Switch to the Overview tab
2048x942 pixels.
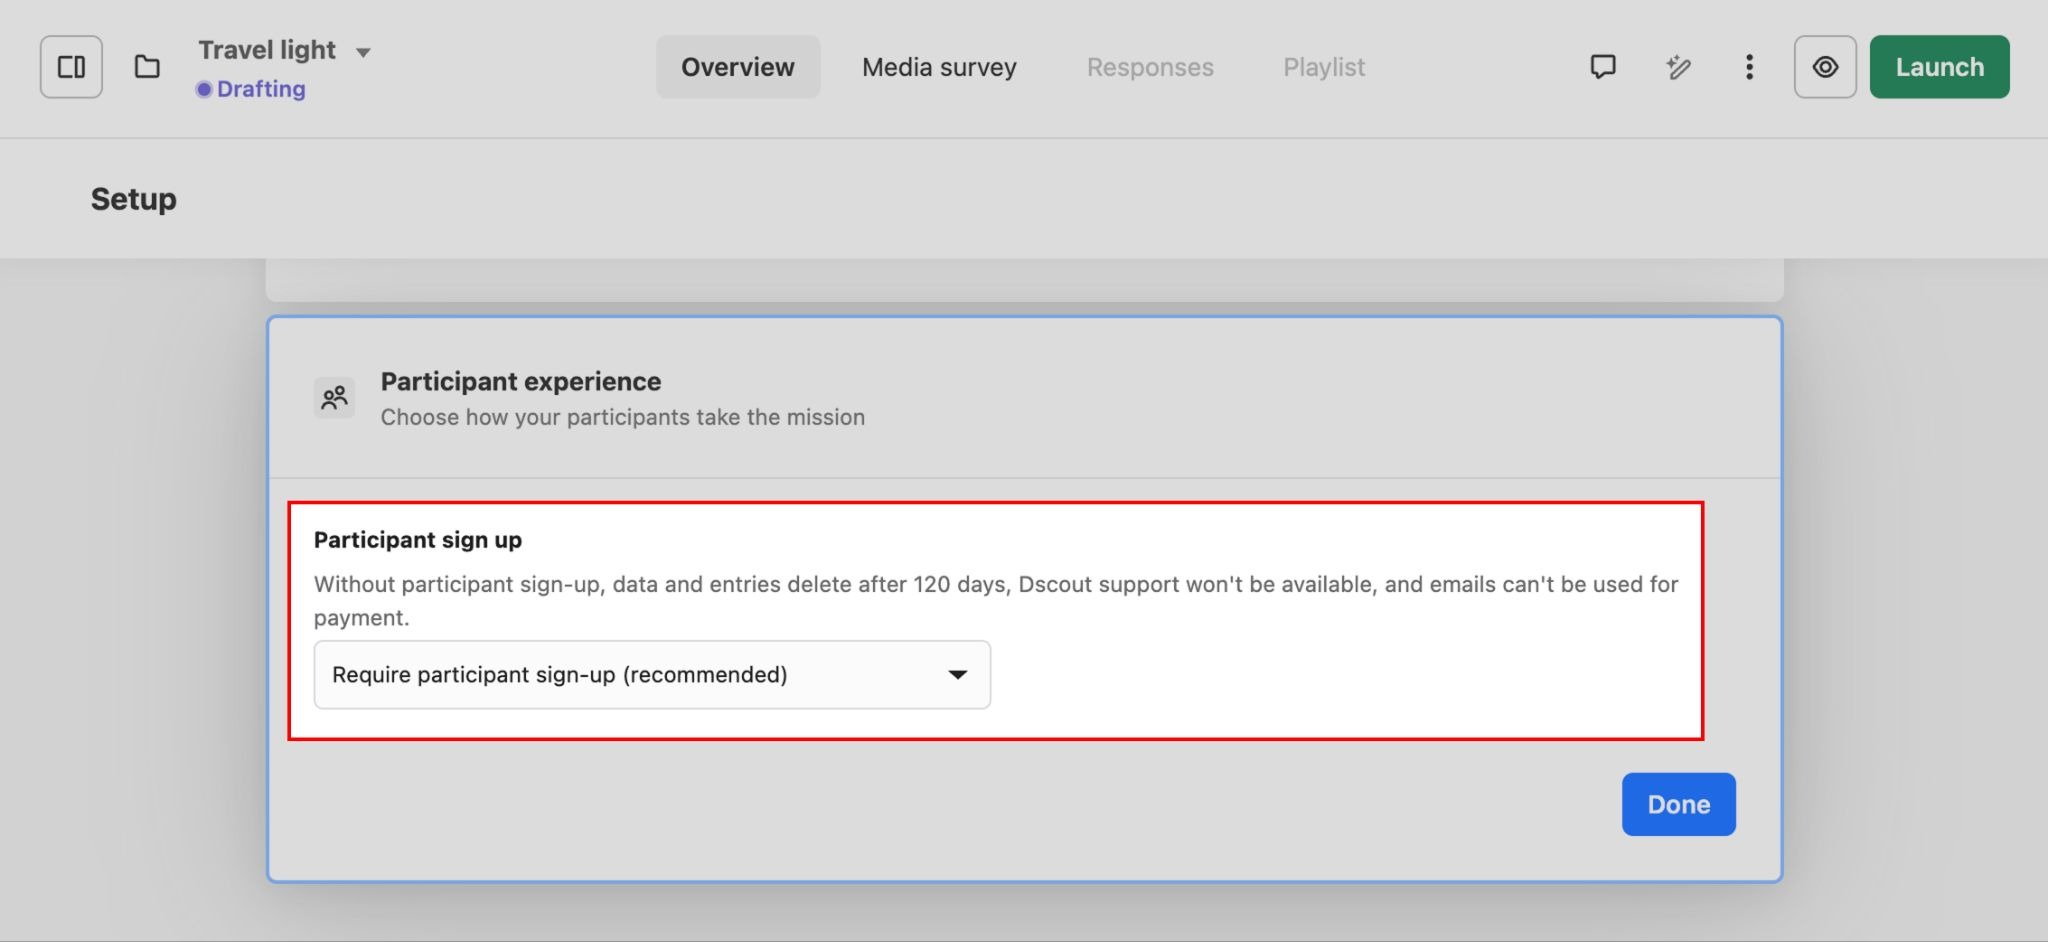[737, 67]
